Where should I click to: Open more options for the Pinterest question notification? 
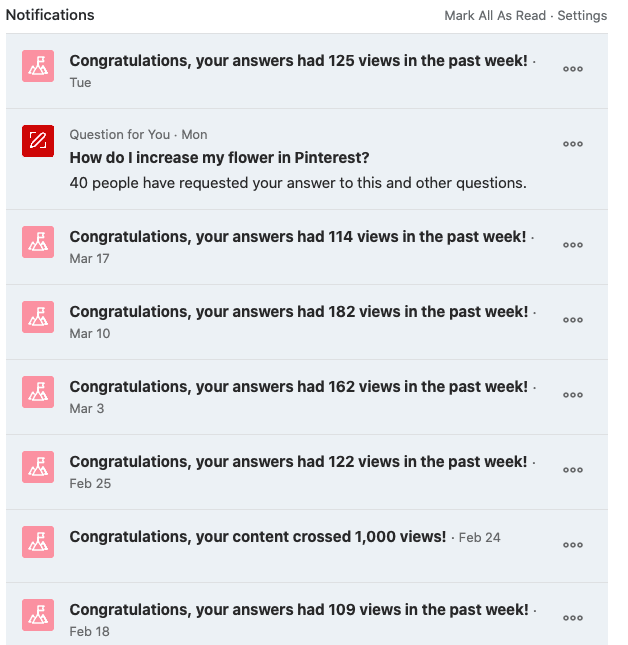click(573, 144)
